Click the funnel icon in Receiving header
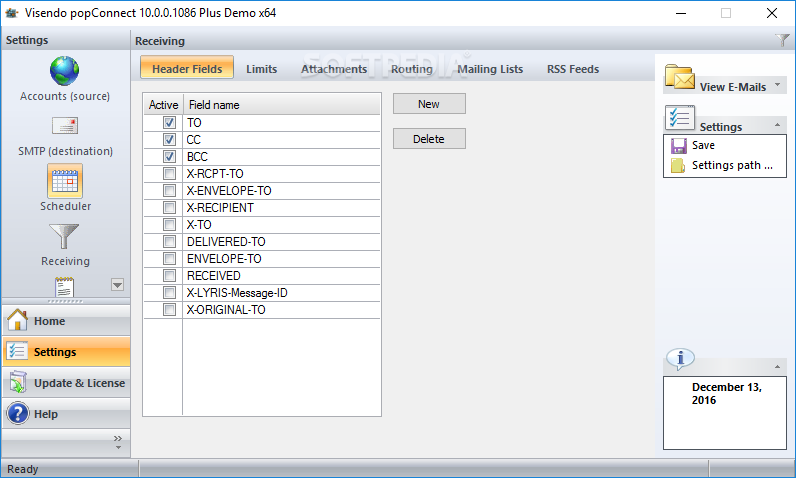Screen dimensions: 796x478 pyautogui.click(x=782, y=40)
